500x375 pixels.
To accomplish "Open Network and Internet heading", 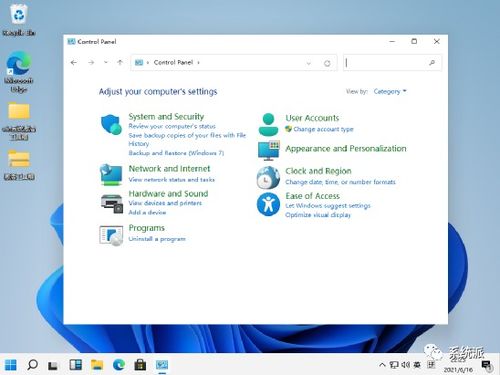I will click(x=169, y=169).
